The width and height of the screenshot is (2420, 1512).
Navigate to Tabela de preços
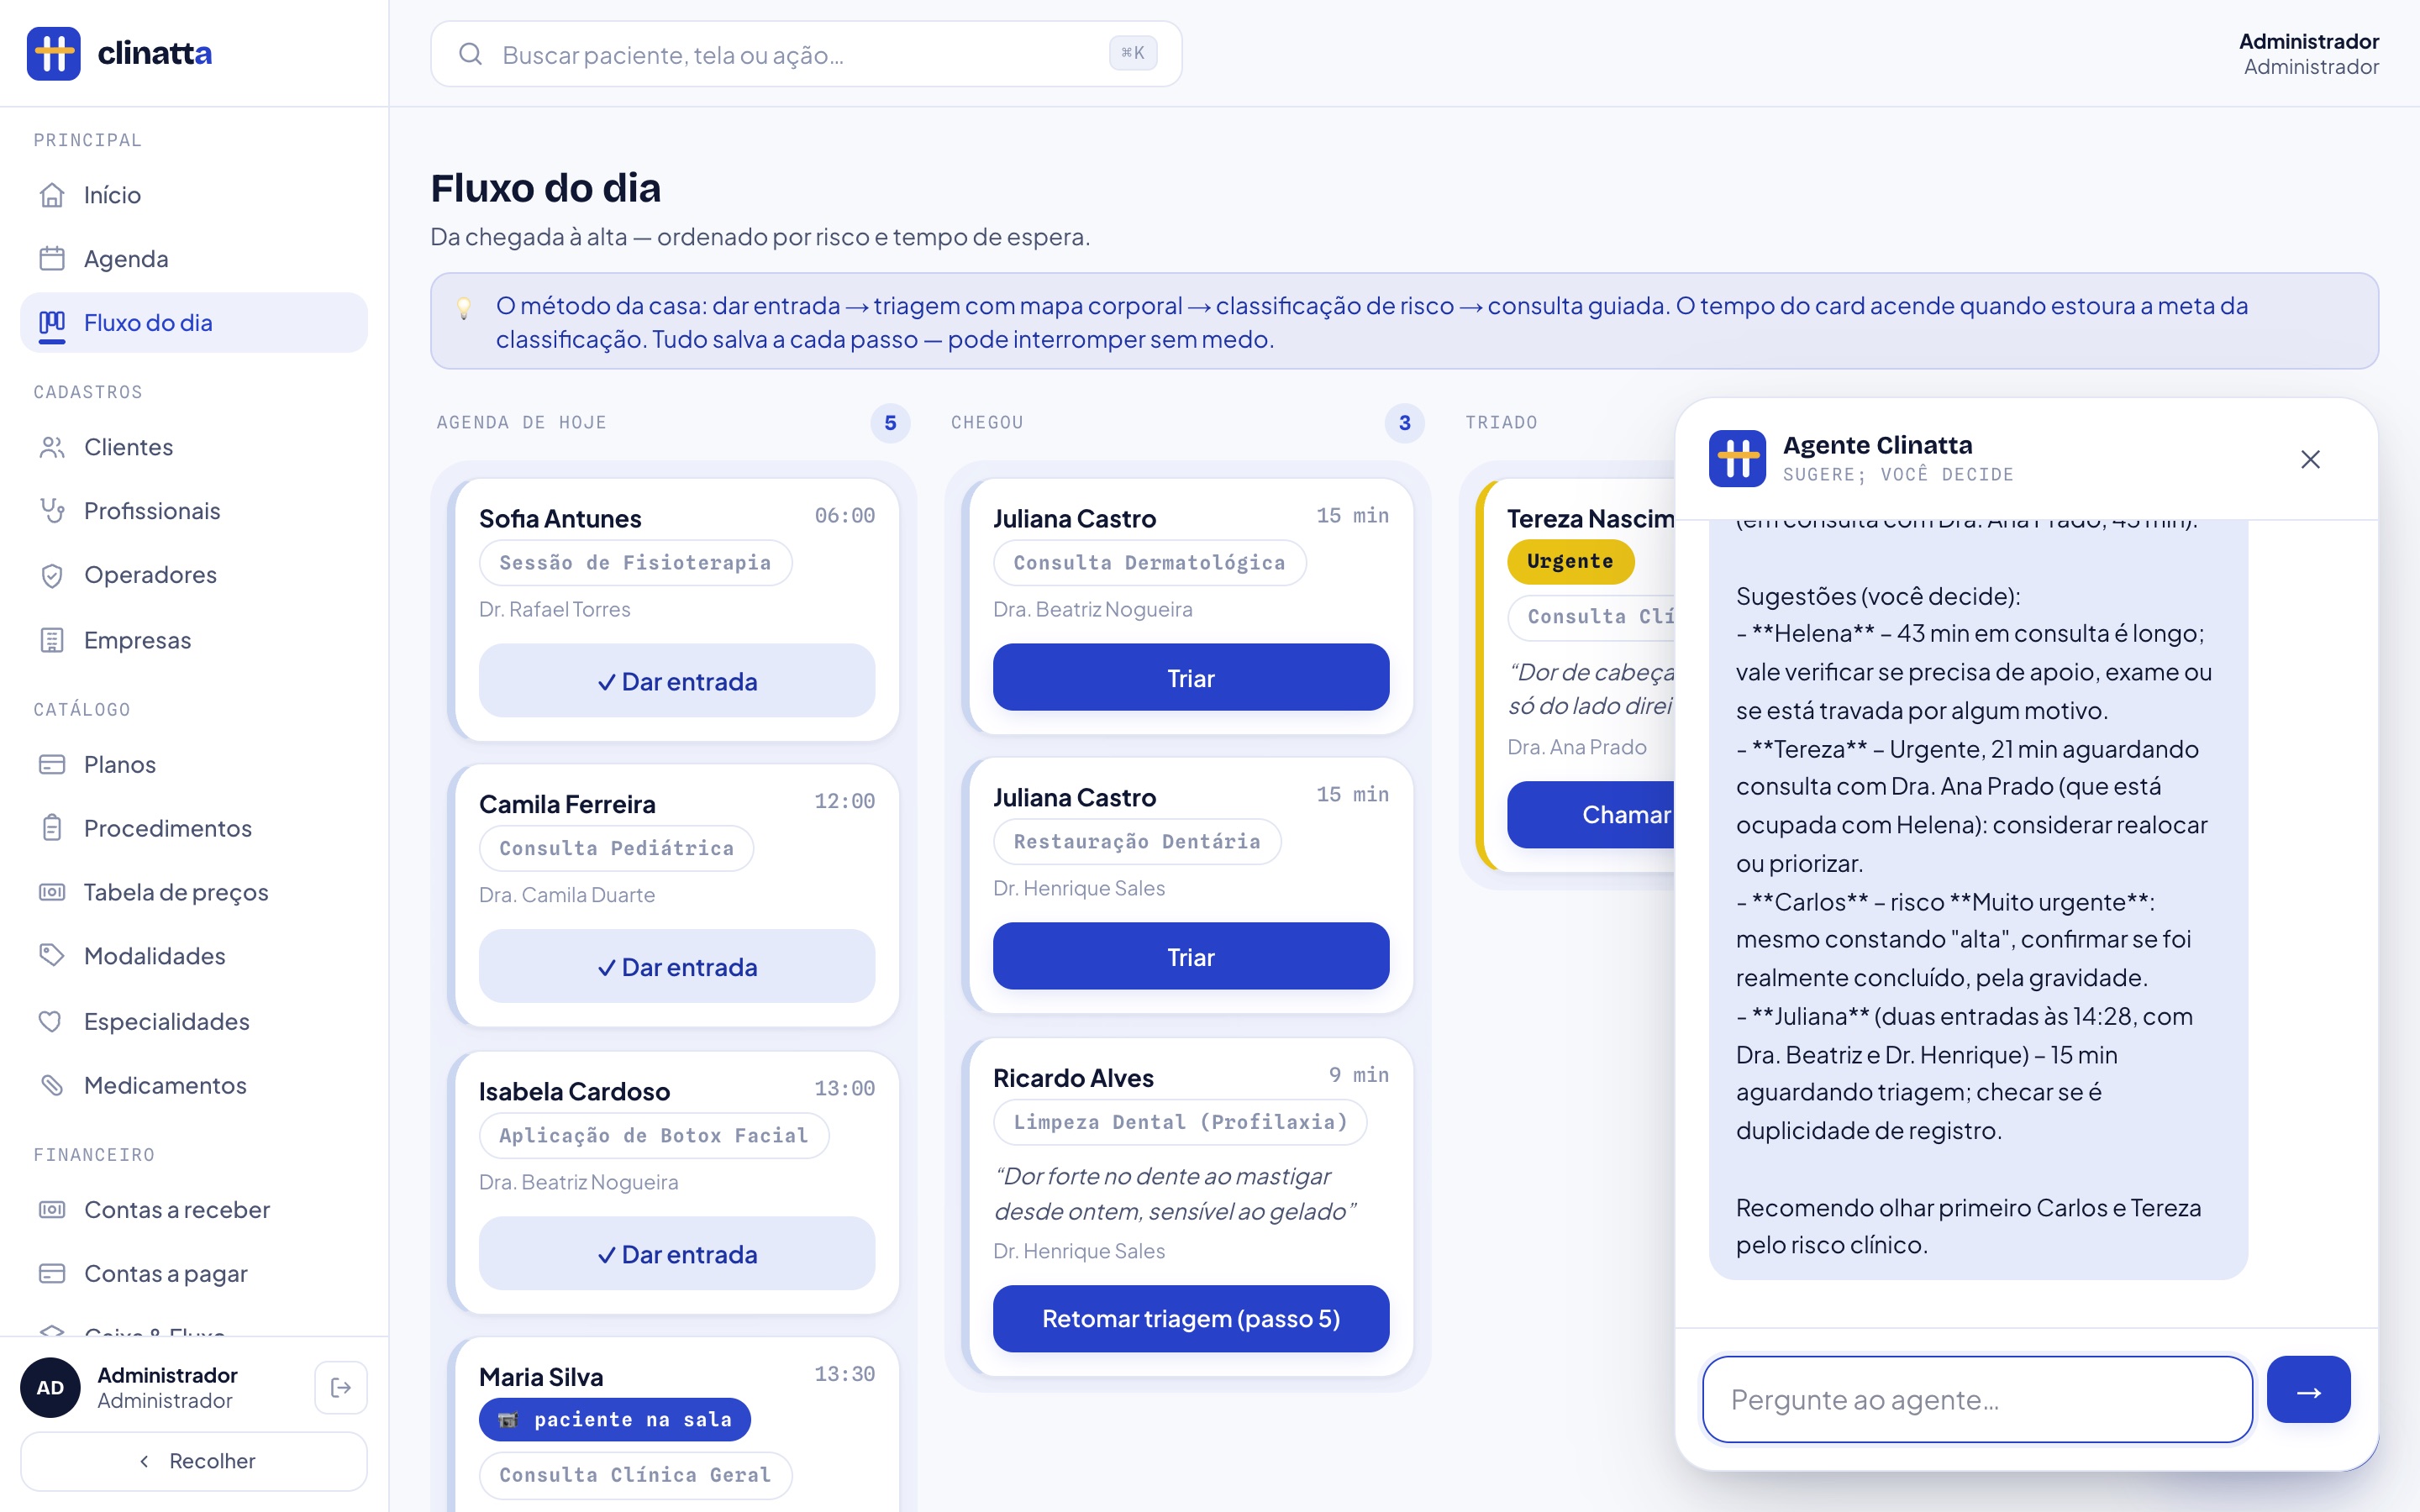pyautogui.click(x=194, y=892)
